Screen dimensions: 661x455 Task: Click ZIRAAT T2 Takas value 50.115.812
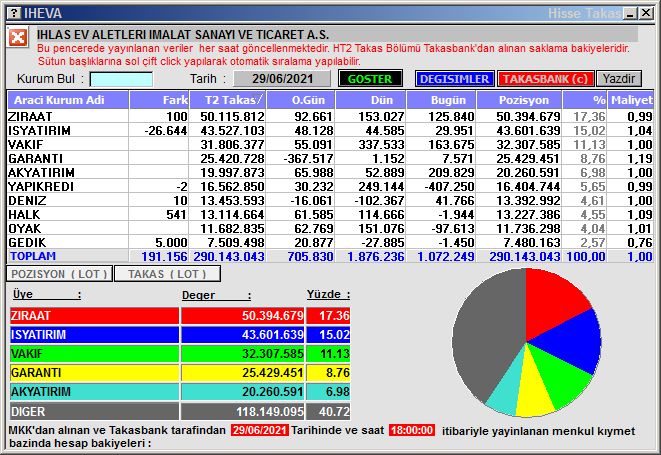click(x=232, y=116)
